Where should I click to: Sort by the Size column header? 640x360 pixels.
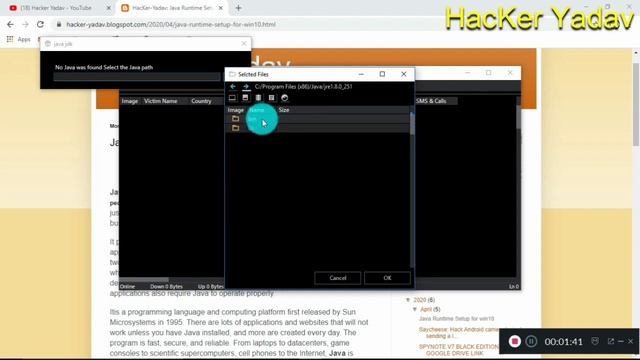[284, 110]
